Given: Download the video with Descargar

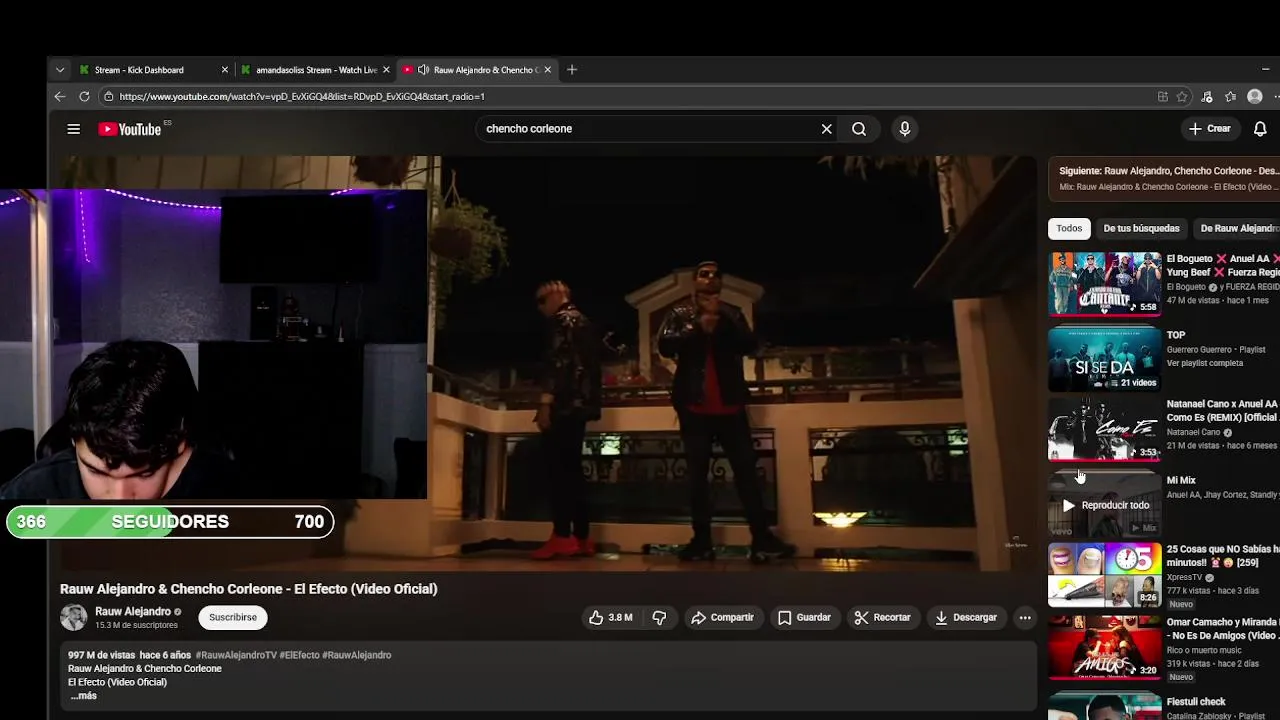Looking at the screenshot, I should (x=966, y=618).
